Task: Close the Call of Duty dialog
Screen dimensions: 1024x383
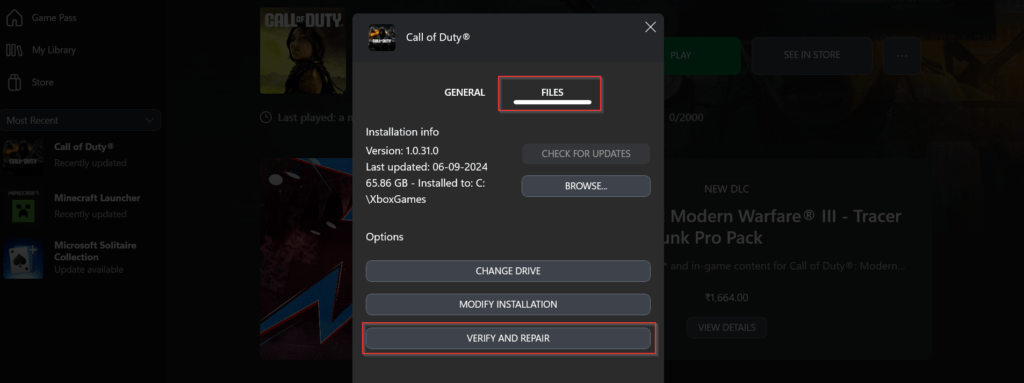Action: pyautogui.click(x=650, y=27)
